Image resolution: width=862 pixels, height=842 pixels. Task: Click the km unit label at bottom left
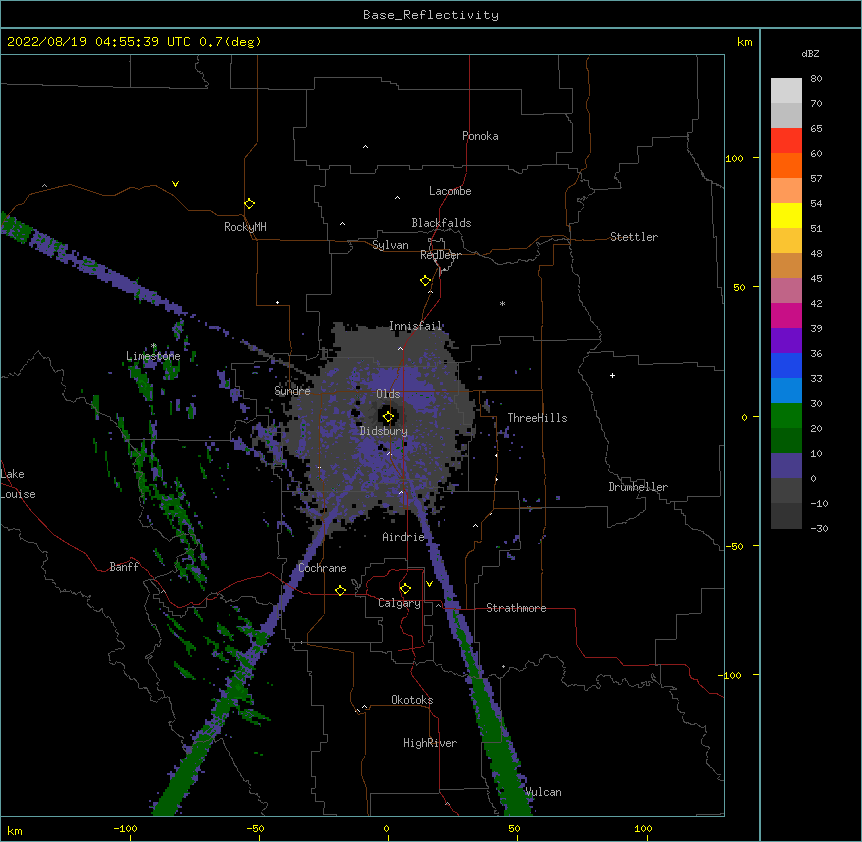[15, 830]
